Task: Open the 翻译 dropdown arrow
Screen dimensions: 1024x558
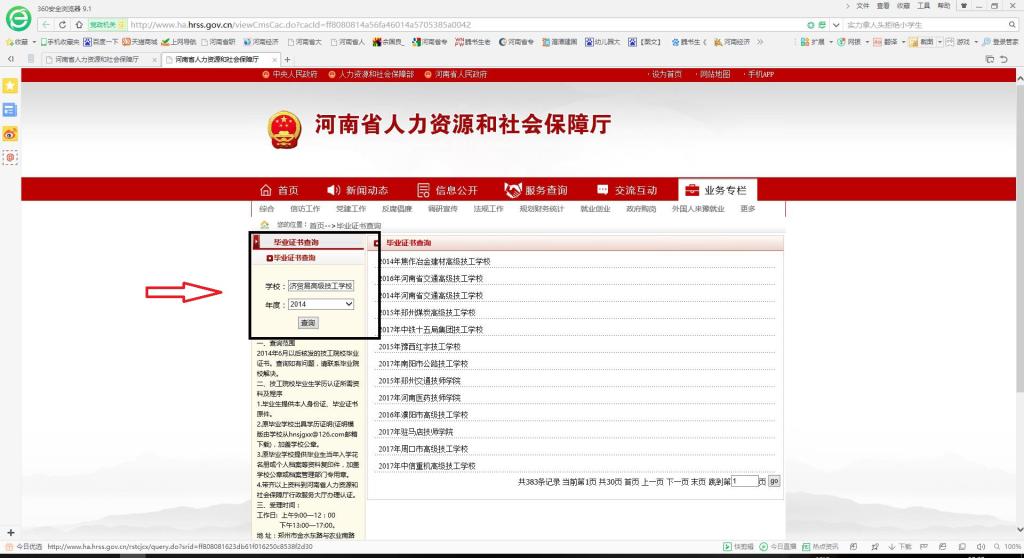Action: pyautogui.click(x=904, y=42)
